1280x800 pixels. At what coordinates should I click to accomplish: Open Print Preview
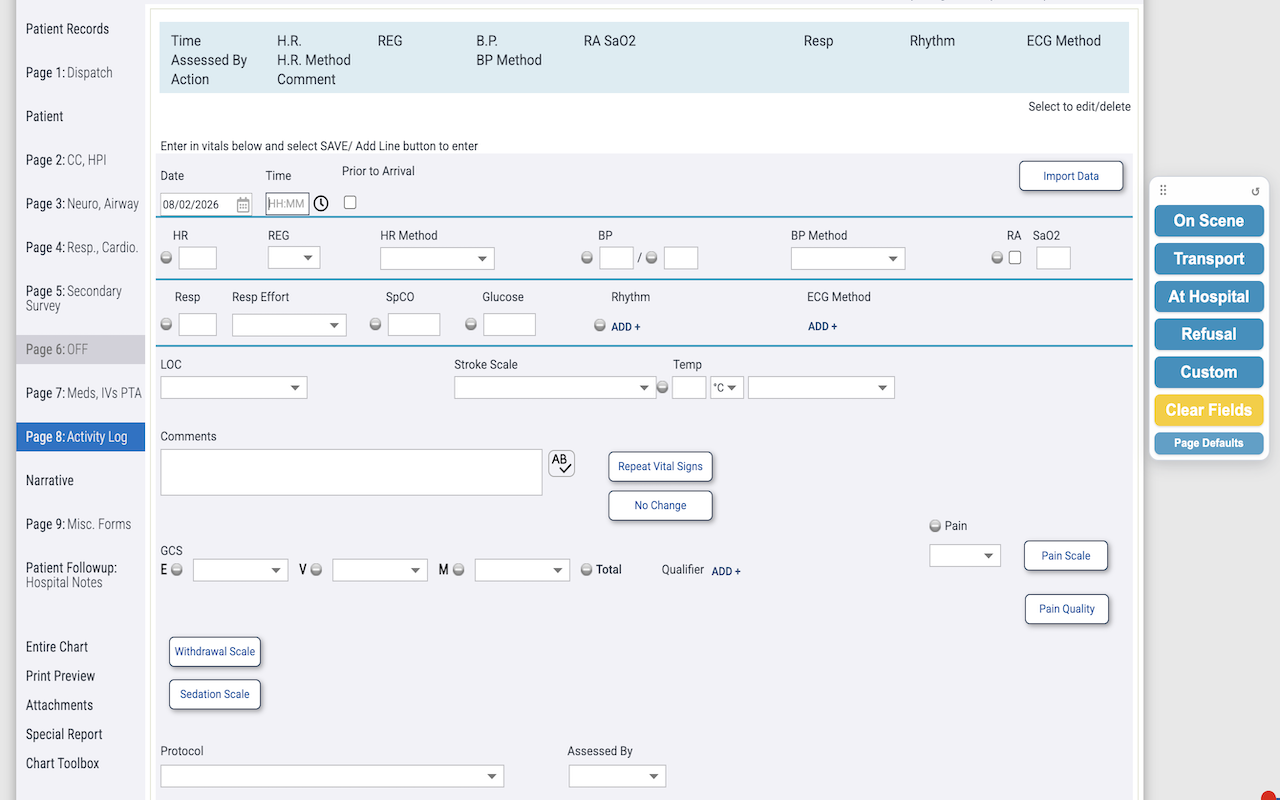pos(61,676)
